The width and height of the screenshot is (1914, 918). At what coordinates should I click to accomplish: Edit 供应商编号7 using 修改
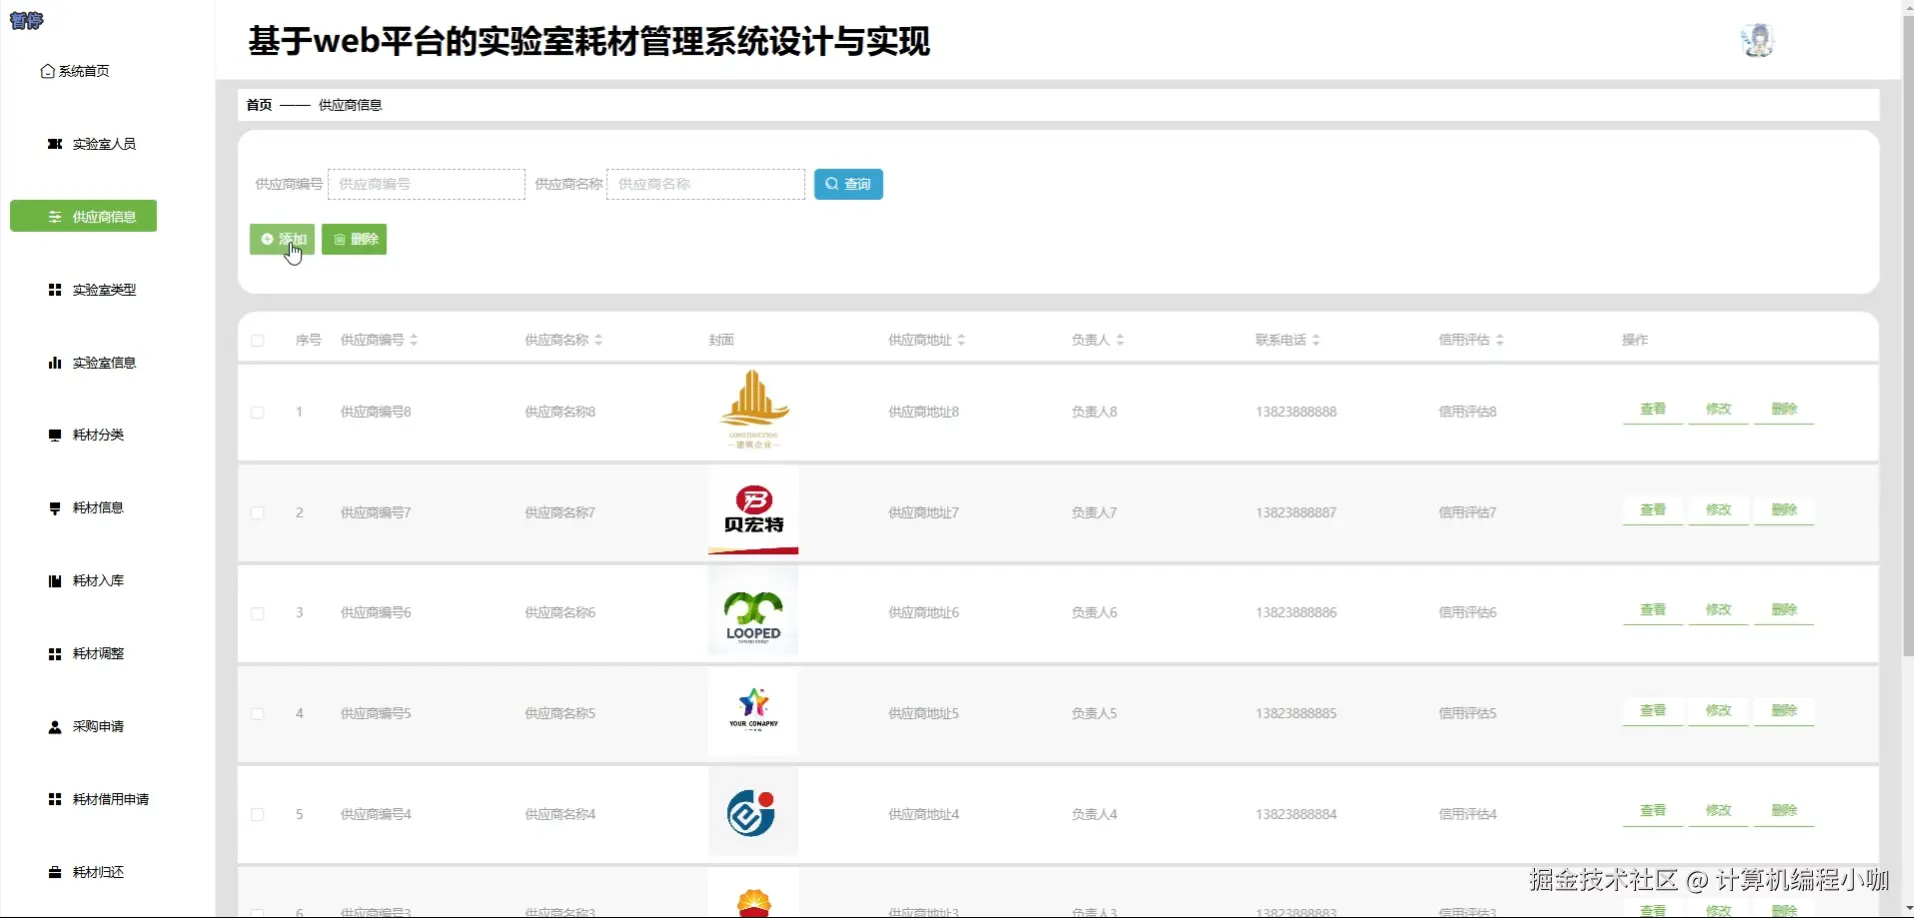pyautogui.click(x=1718, y=510)
